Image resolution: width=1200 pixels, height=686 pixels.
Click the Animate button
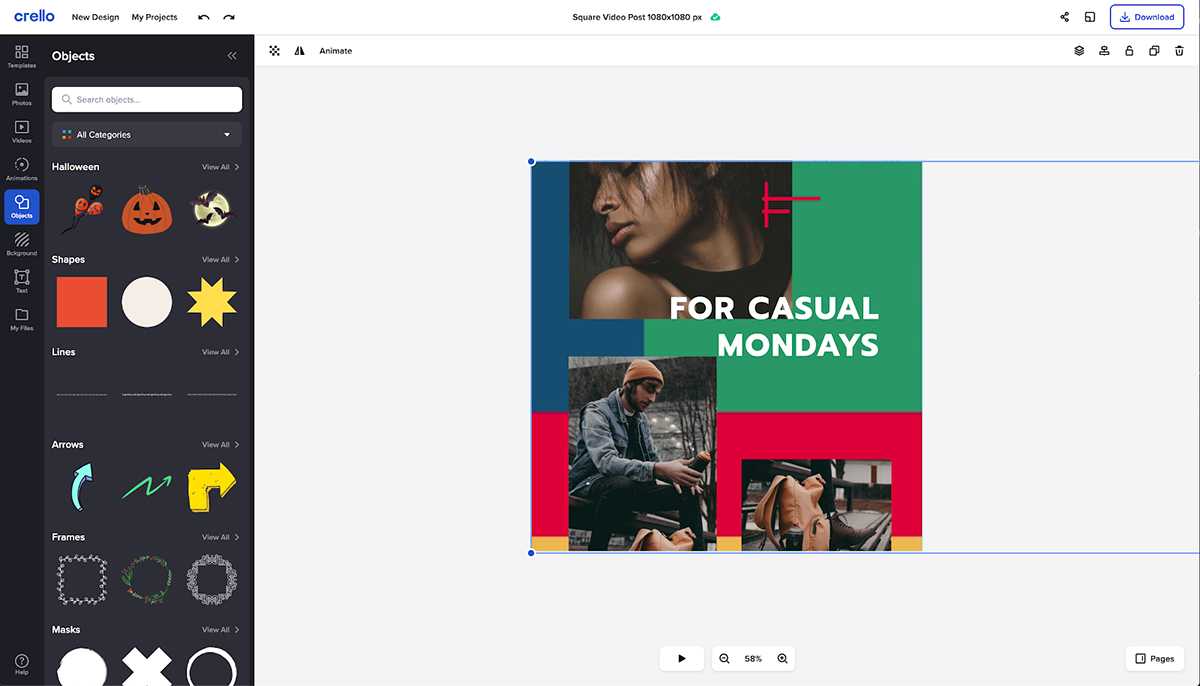coord(336,51)
